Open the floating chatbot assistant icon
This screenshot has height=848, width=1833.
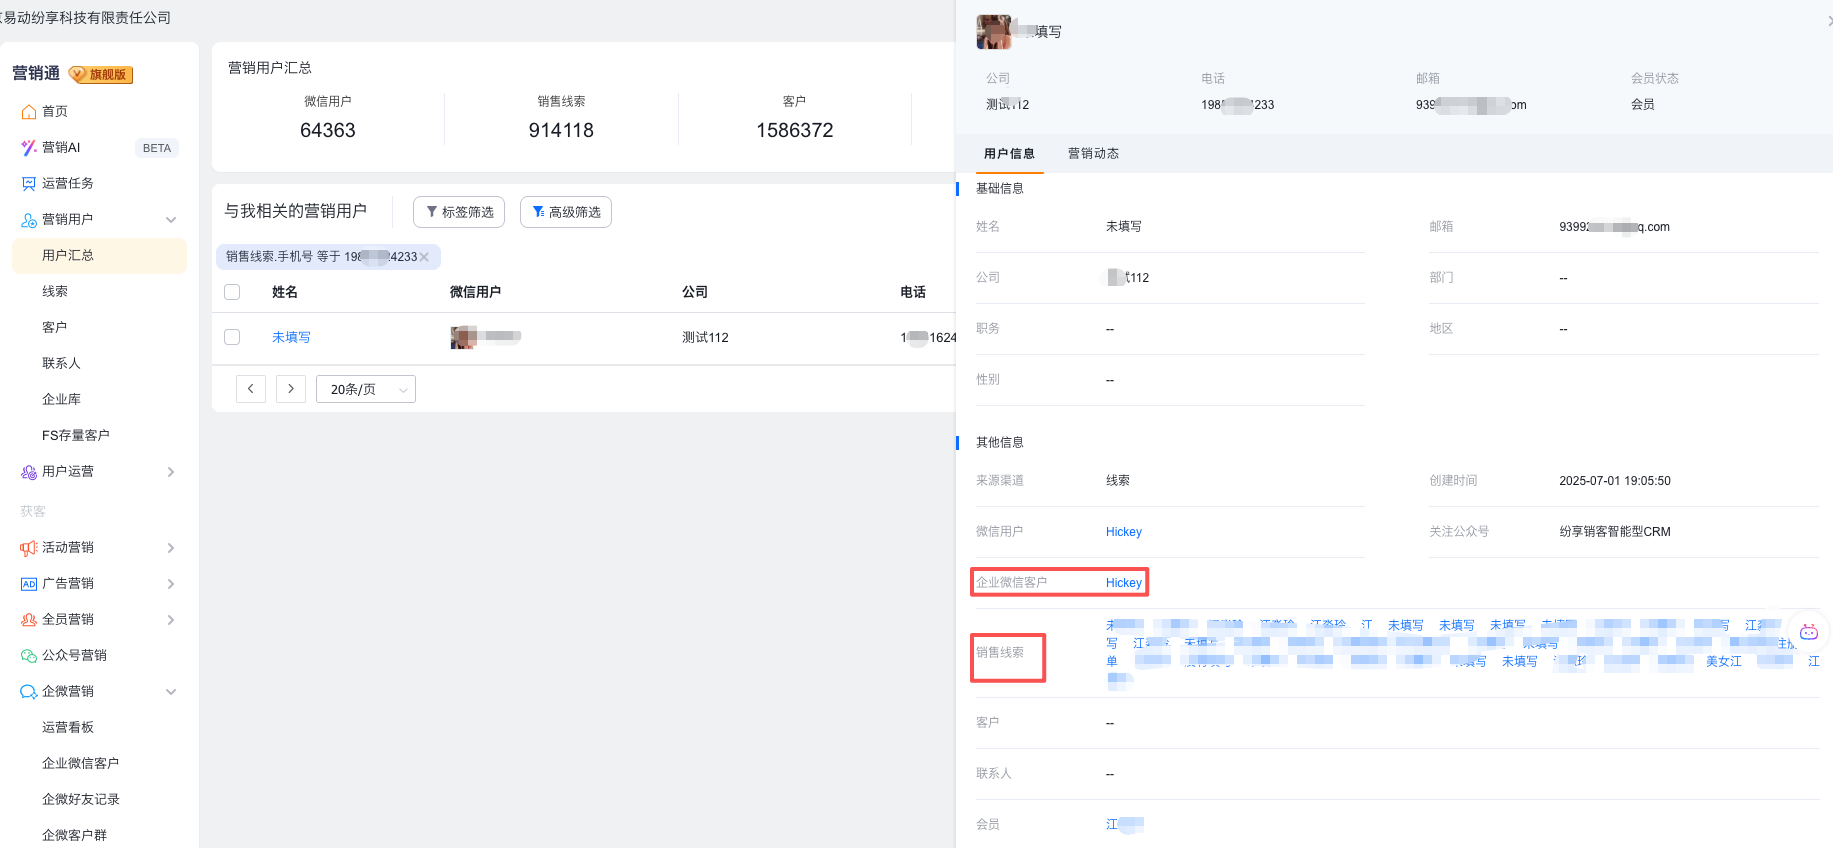(1808, 632)
